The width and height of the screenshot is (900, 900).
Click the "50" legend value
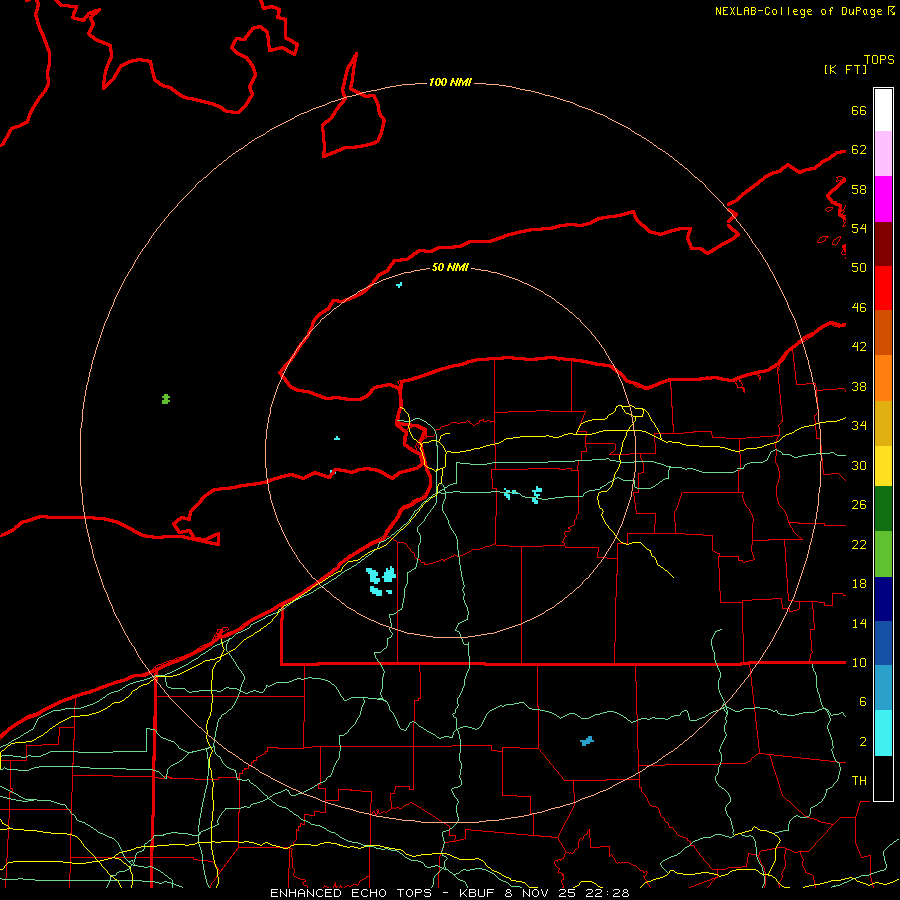click(859, 267)
